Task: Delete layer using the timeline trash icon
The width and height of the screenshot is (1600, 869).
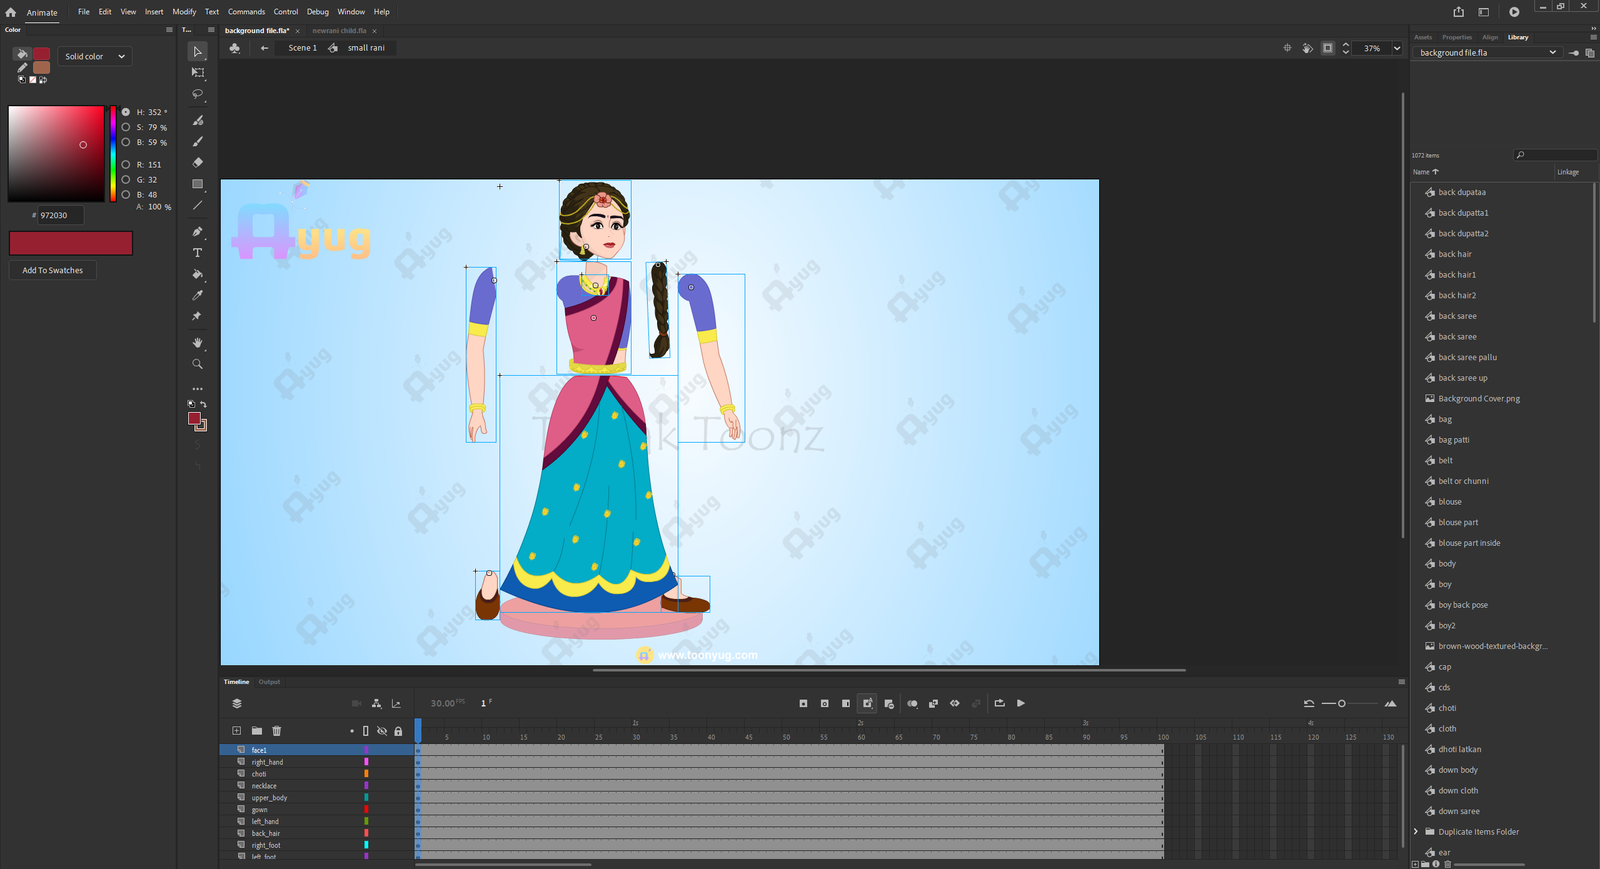Action: coord(277,731)
